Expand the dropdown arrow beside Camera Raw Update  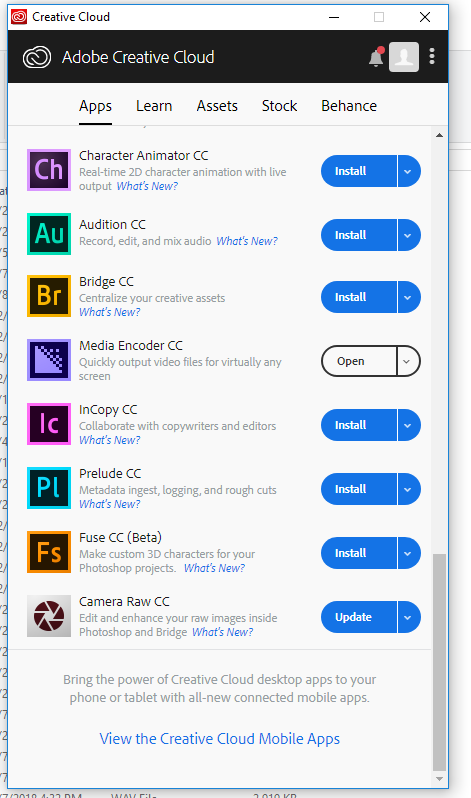point(409,617)
